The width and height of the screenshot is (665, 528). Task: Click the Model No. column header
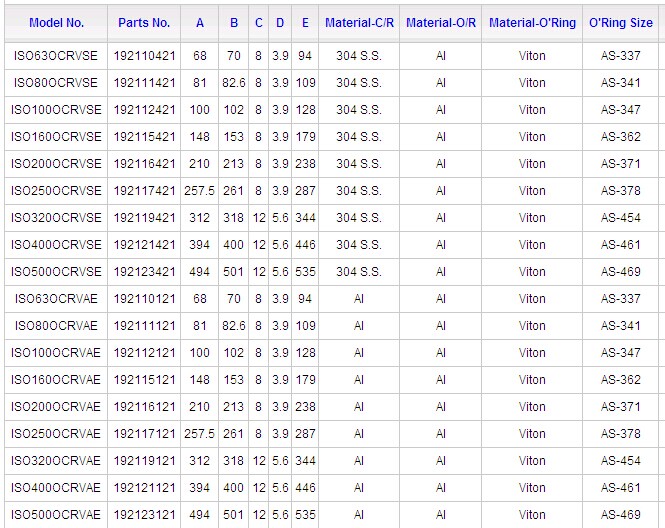point(56,22)
